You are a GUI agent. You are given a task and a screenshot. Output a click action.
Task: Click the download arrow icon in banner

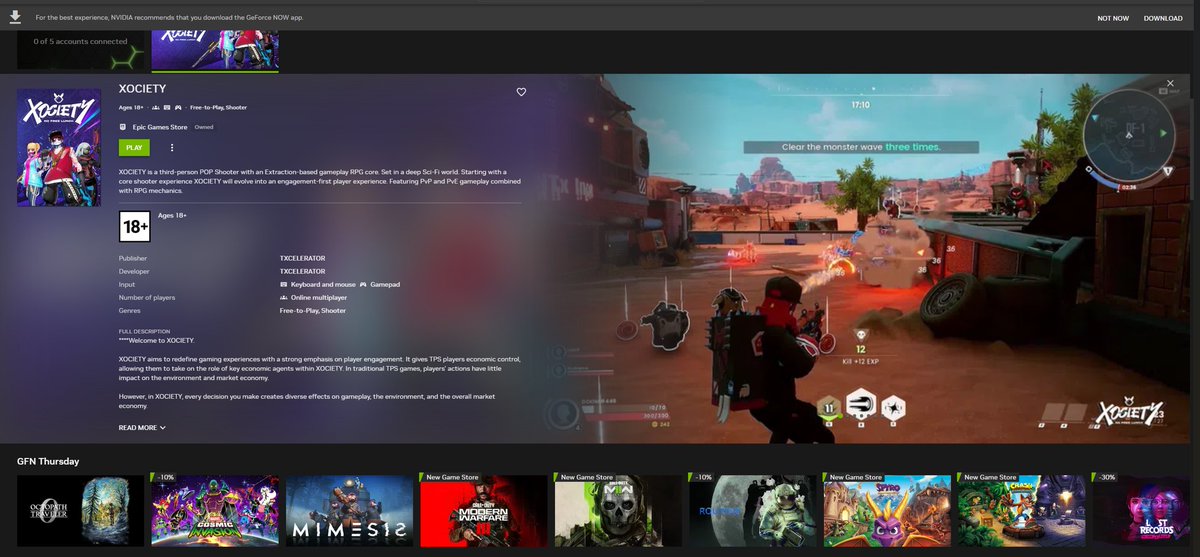point(17,17)
